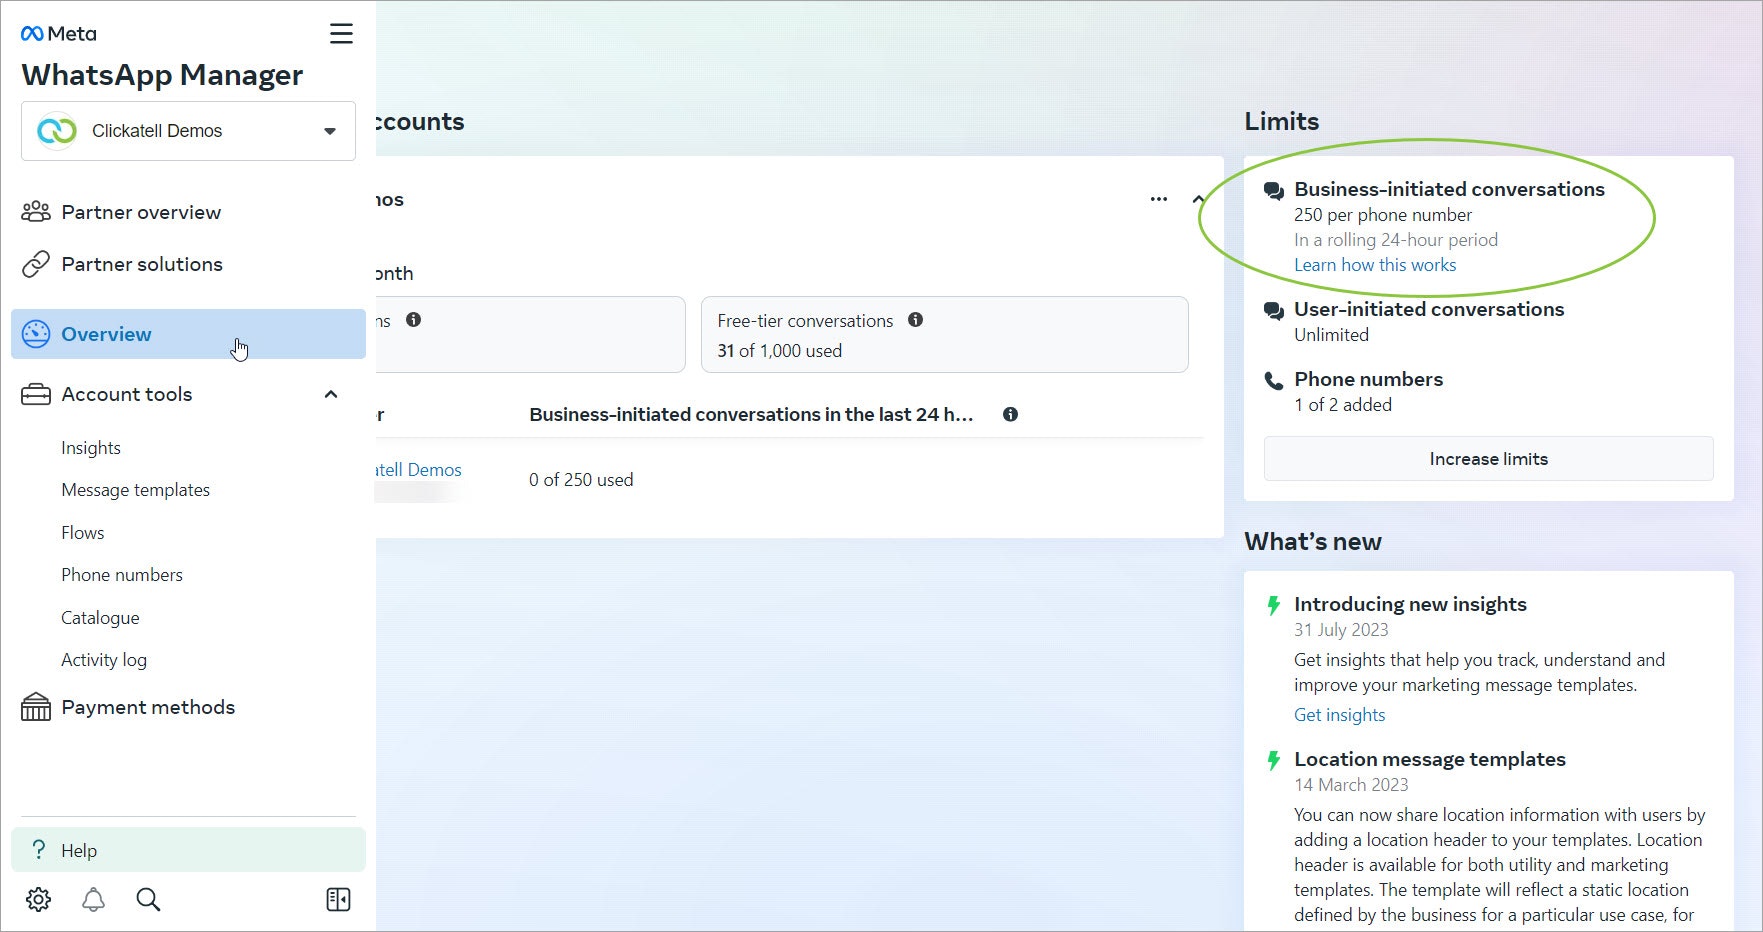This screenshot has width=1763, height=932.
Task: Click '1 of 2 added' text
Action: point(1343,405)
